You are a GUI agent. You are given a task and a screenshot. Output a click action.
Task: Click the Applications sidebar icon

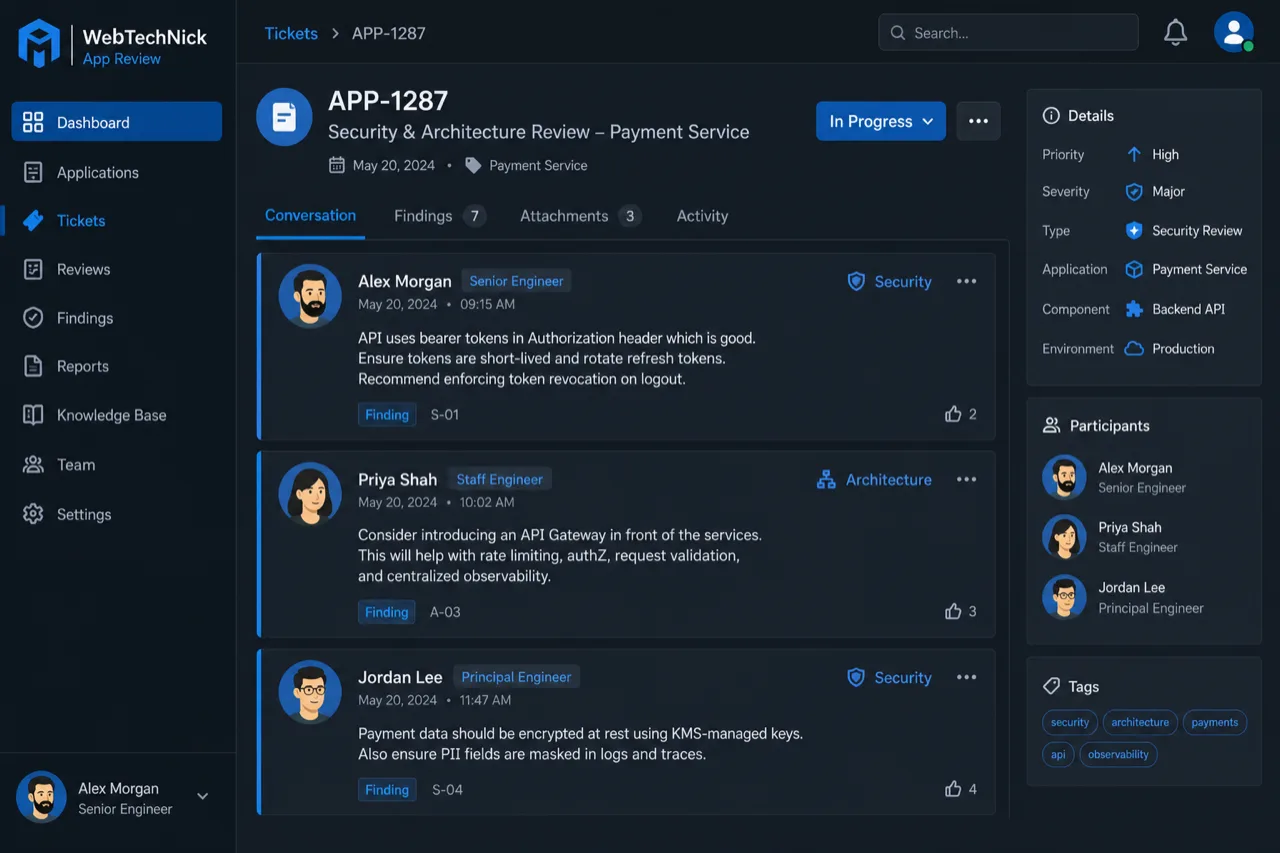point(33,172)
